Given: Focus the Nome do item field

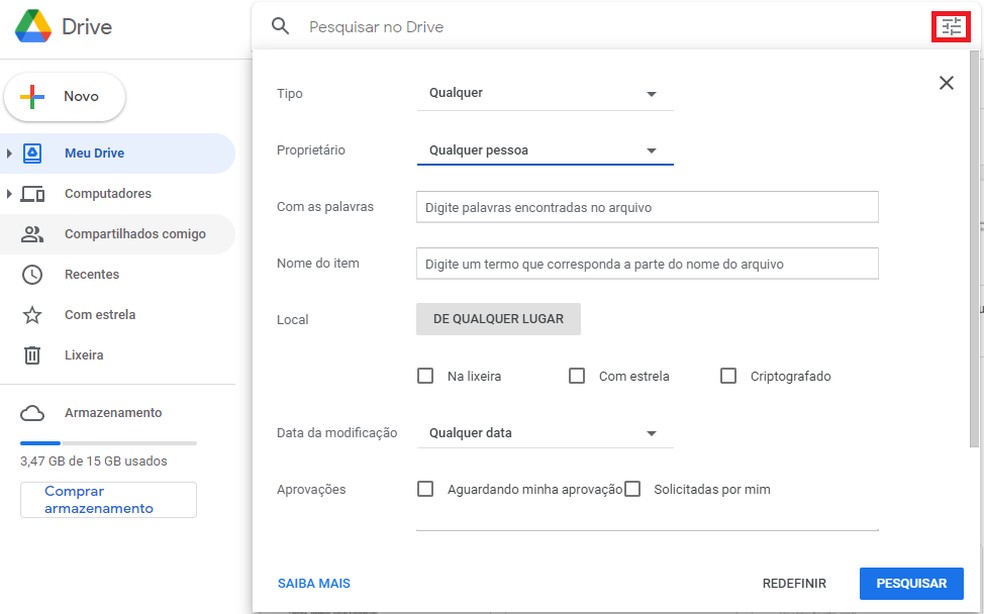Looking at the screenshot, I should click(x=647, y=264).
